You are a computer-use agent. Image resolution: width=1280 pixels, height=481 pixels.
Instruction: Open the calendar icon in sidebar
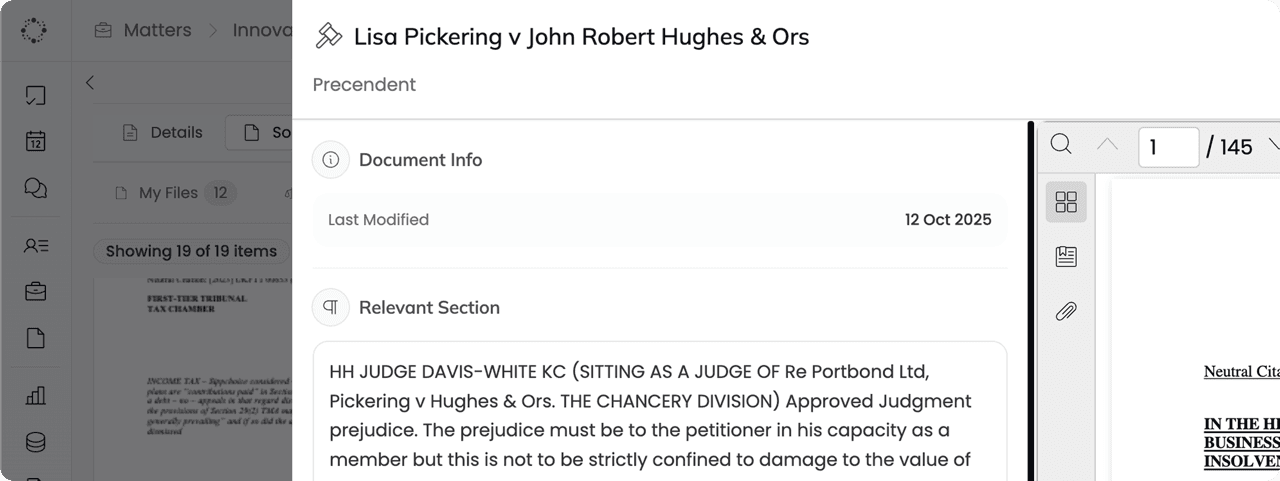tap(35, 141)
